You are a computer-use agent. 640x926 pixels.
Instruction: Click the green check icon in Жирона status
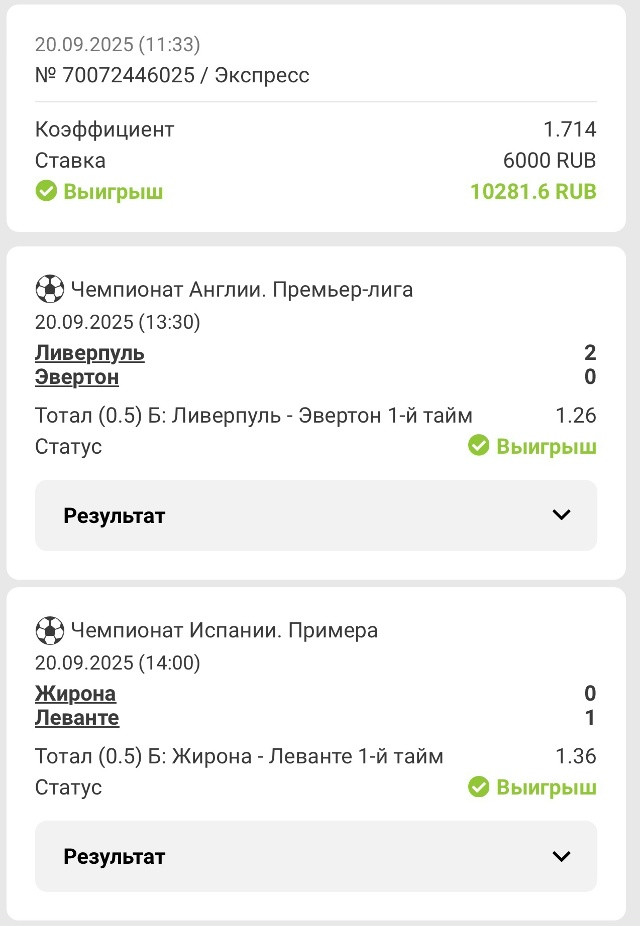pos(478,786)
